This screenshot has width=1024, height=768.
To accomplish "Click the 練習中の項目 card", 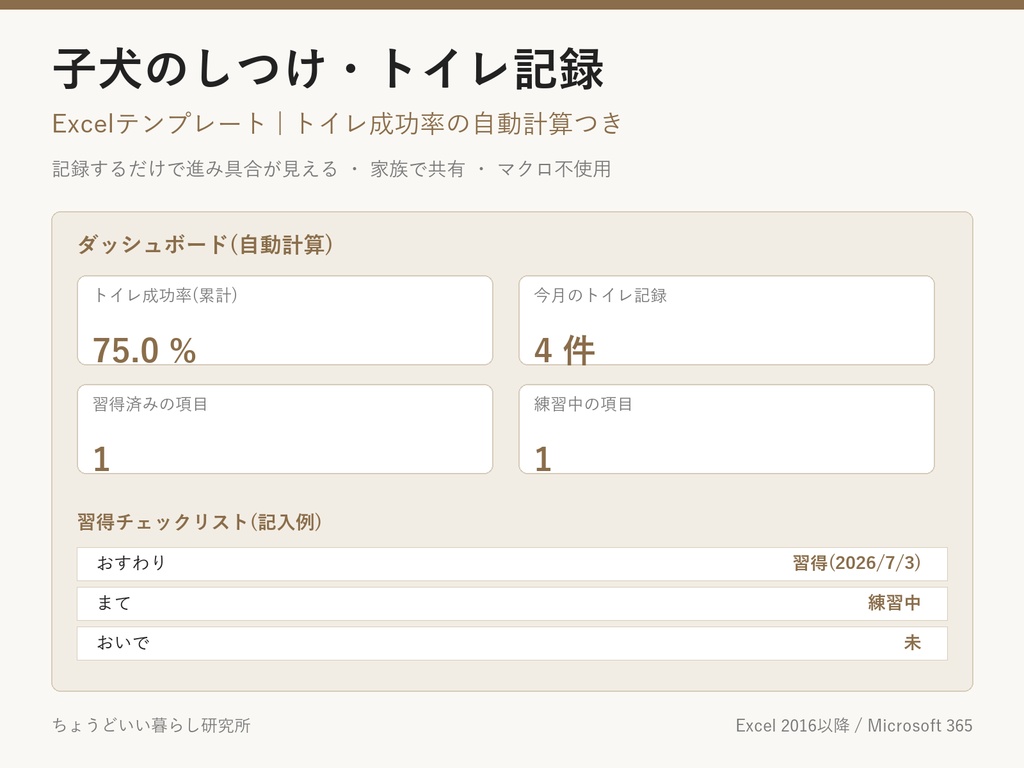I will [x=726, y=429].
